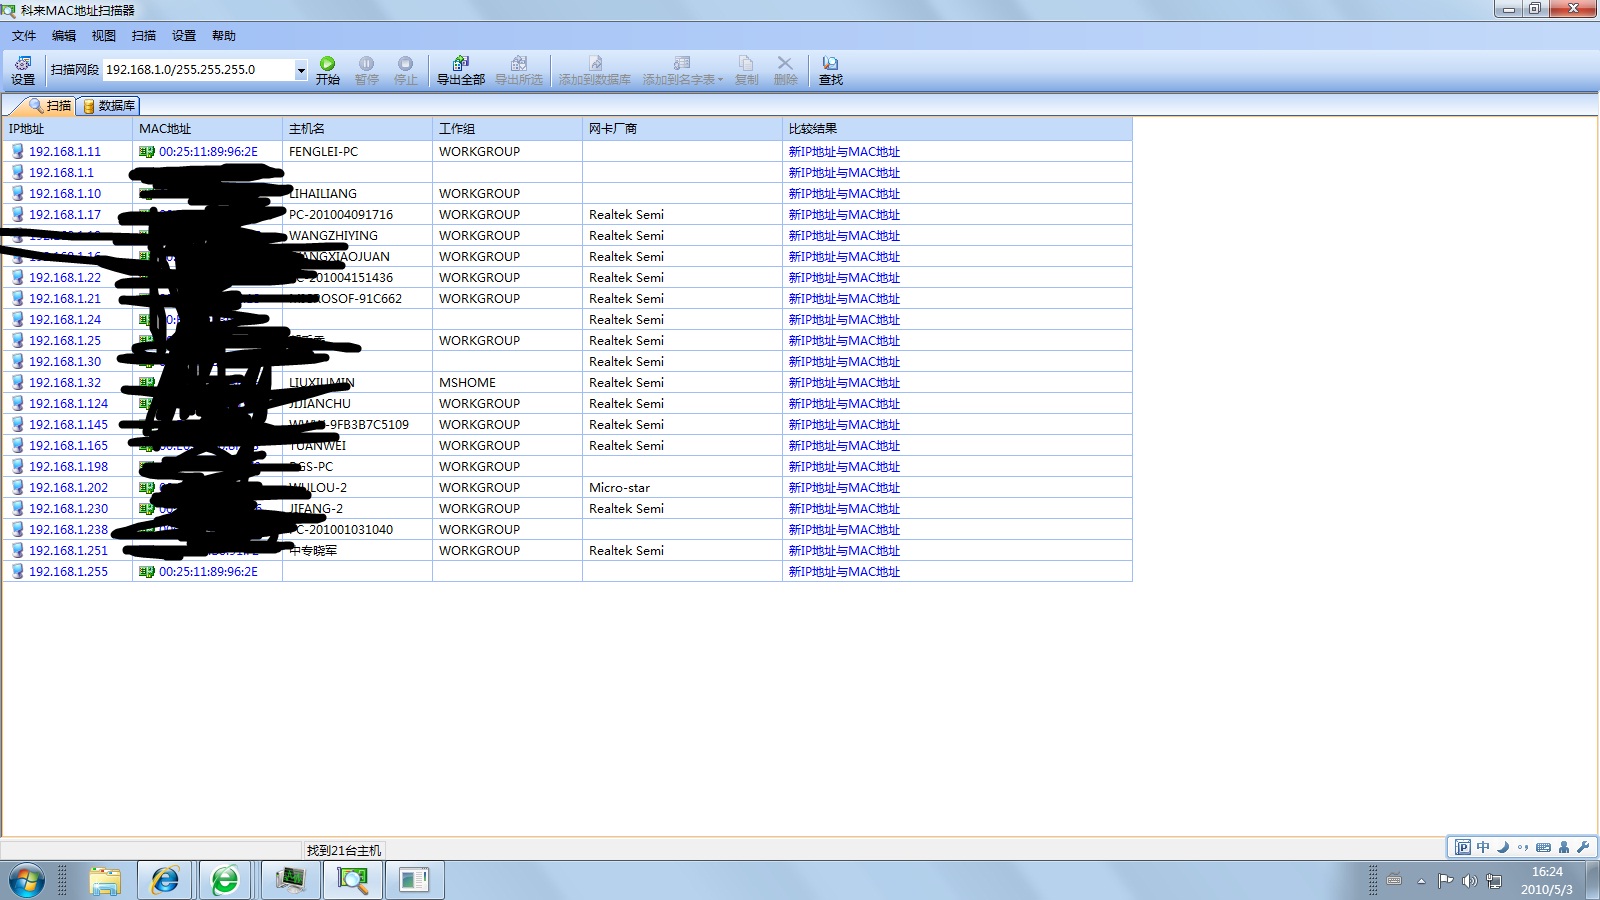Click the 导出所选 export selected icon
This screenshot has height=900, width=1600.
[x=518, y=70]
